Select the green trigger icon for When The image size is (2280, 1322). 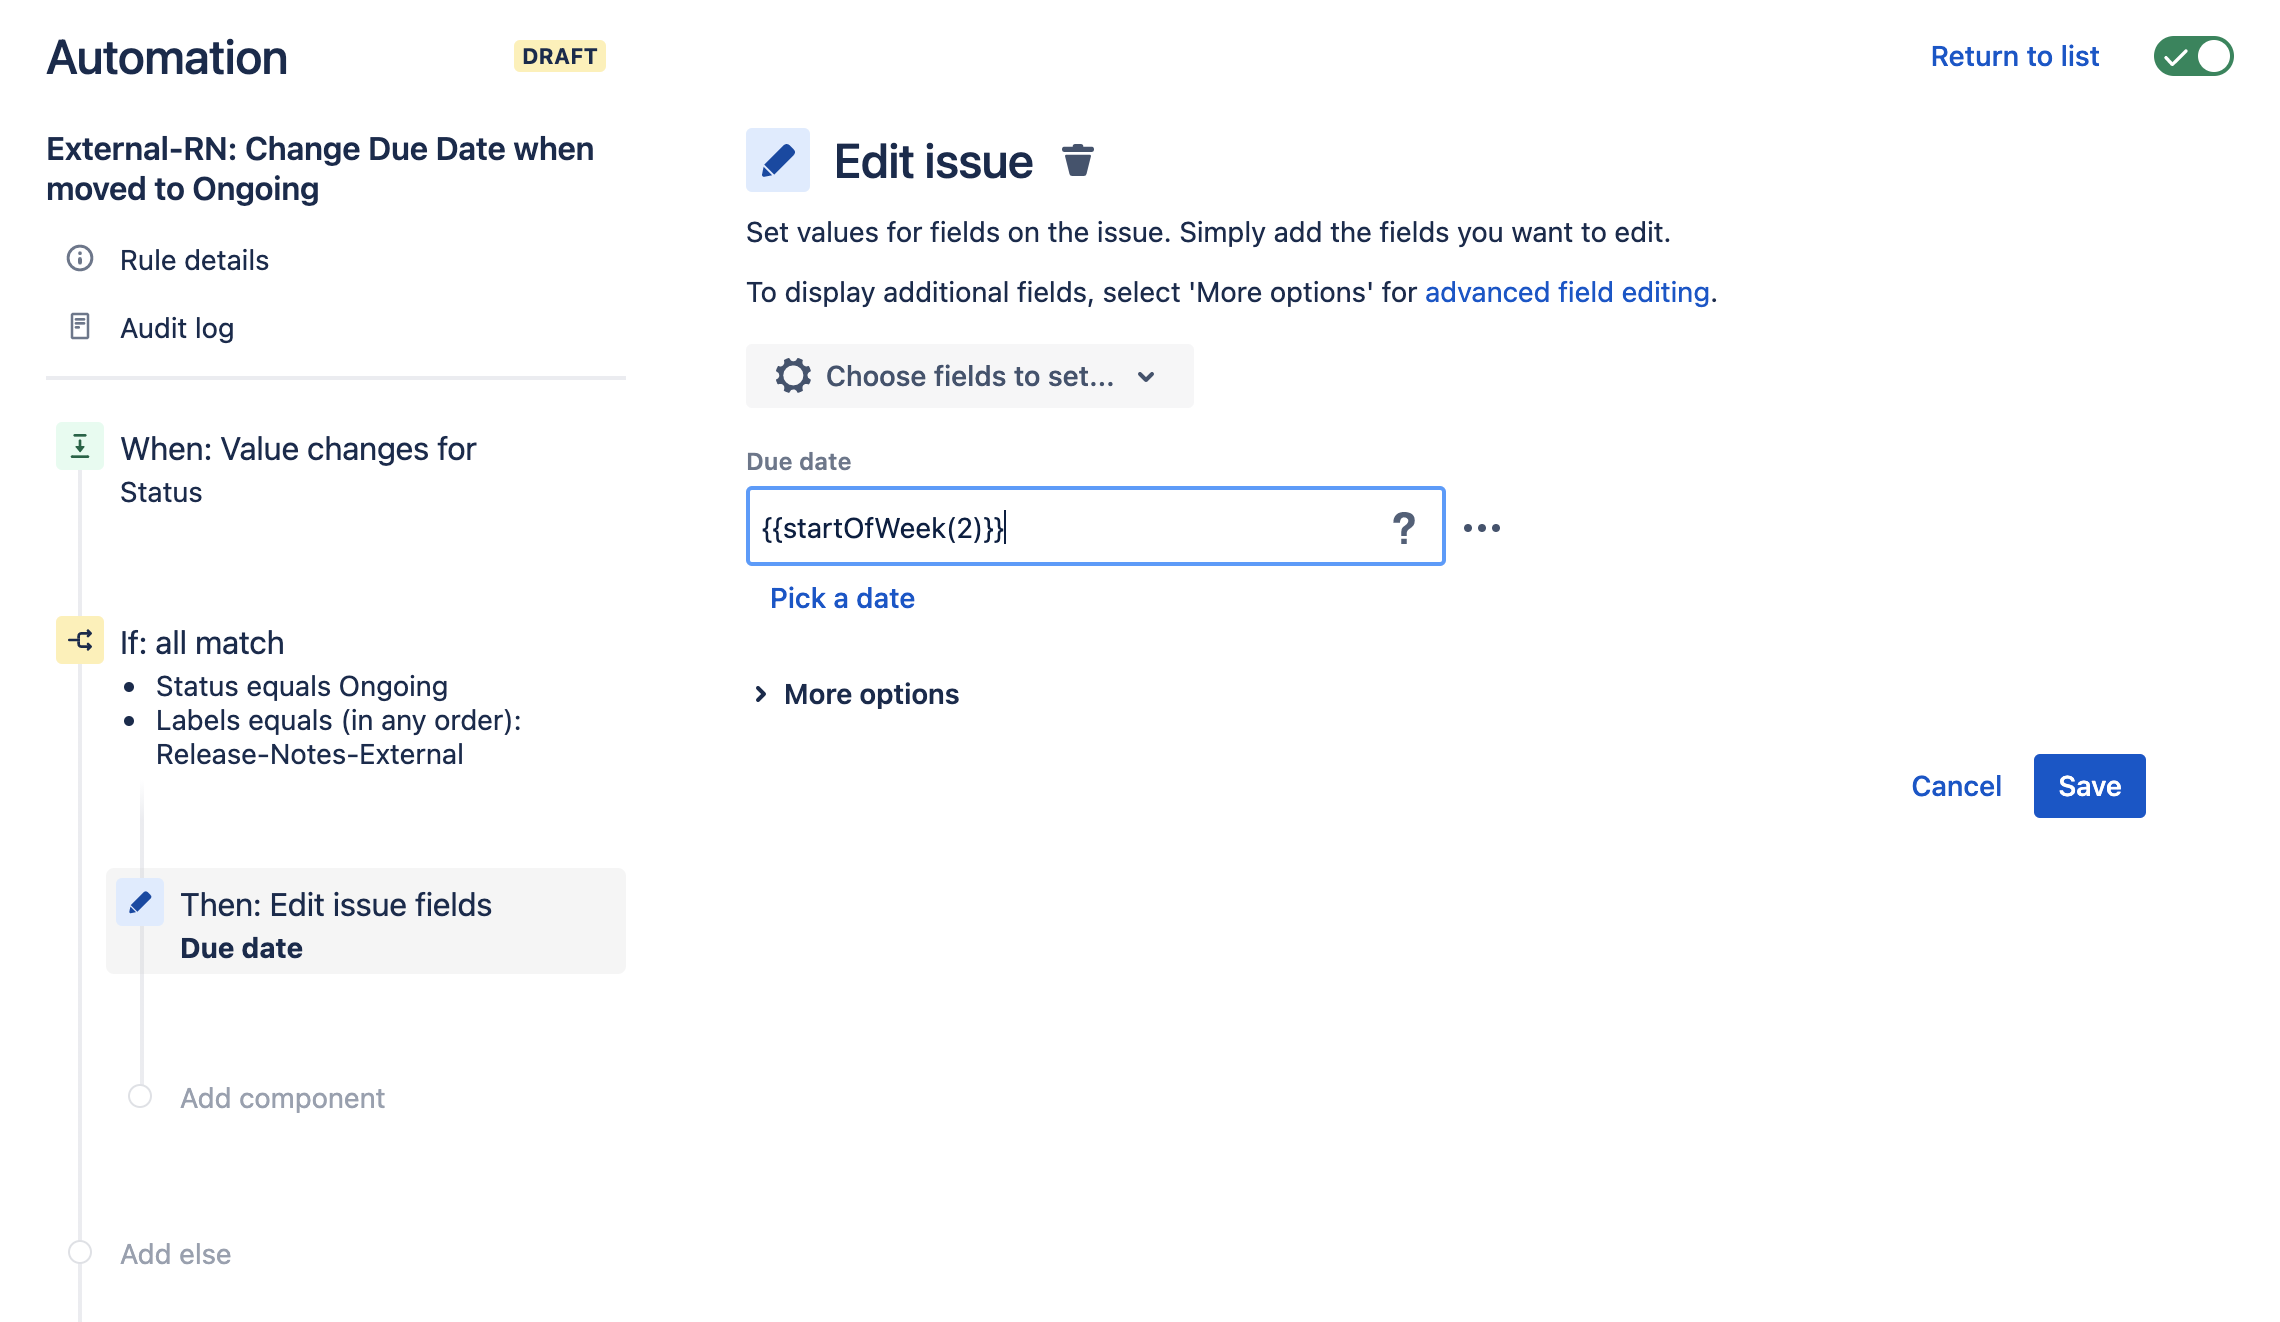80,446
